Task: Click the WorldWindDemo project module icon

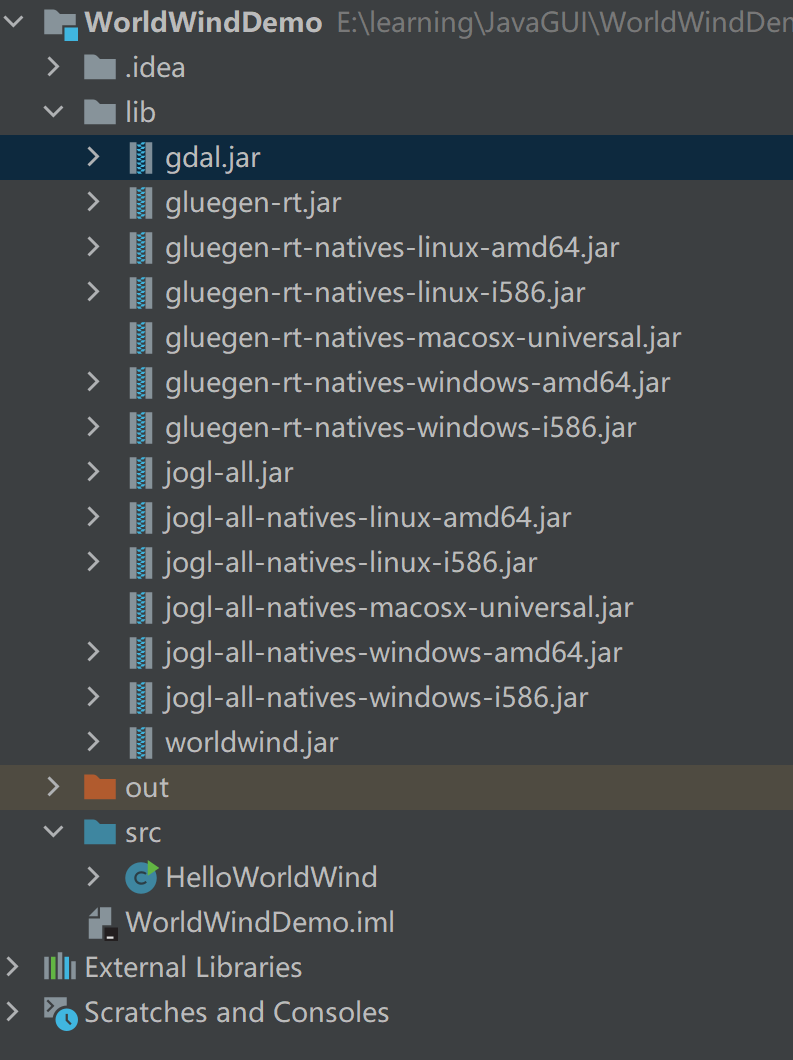Action: 60,23
